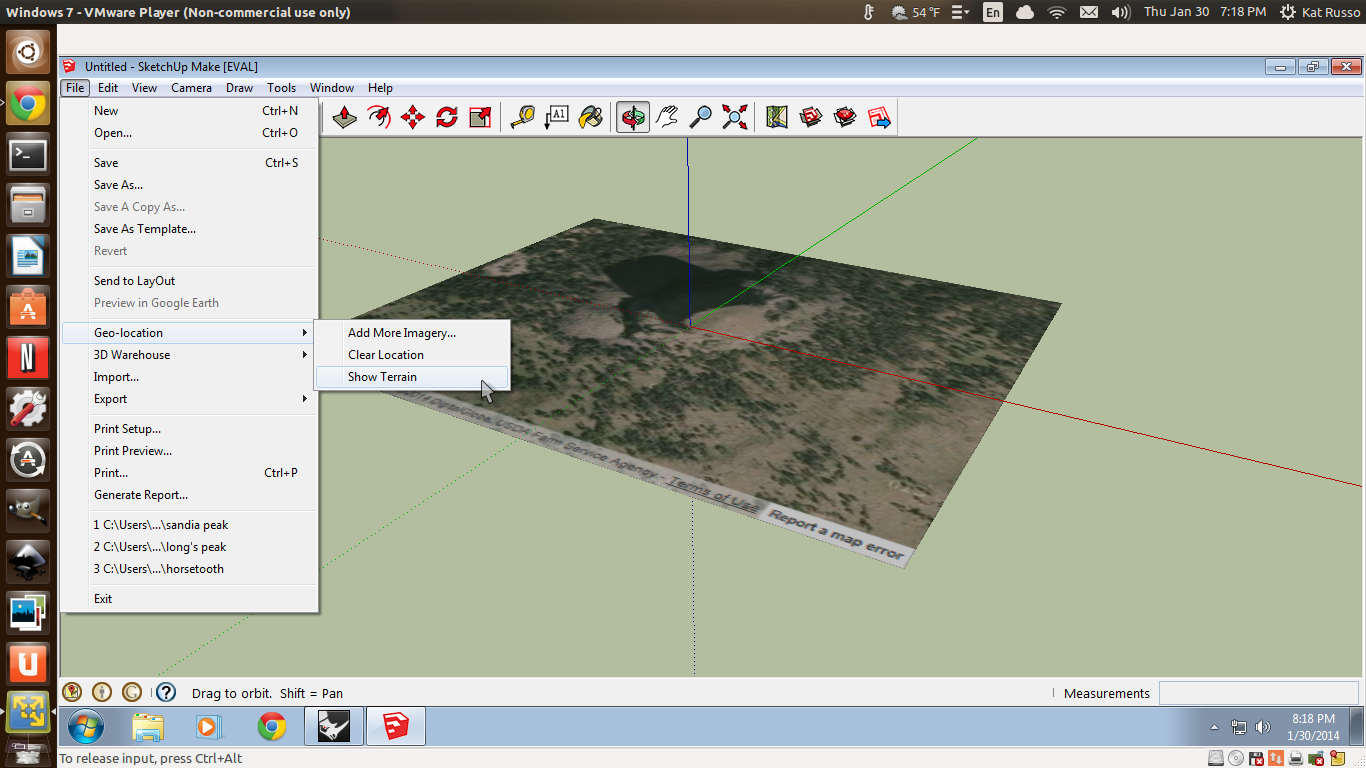The width and height of the screenshot is (1366, 768).
Task: Select the Text label tool
Action: point(557,117)
